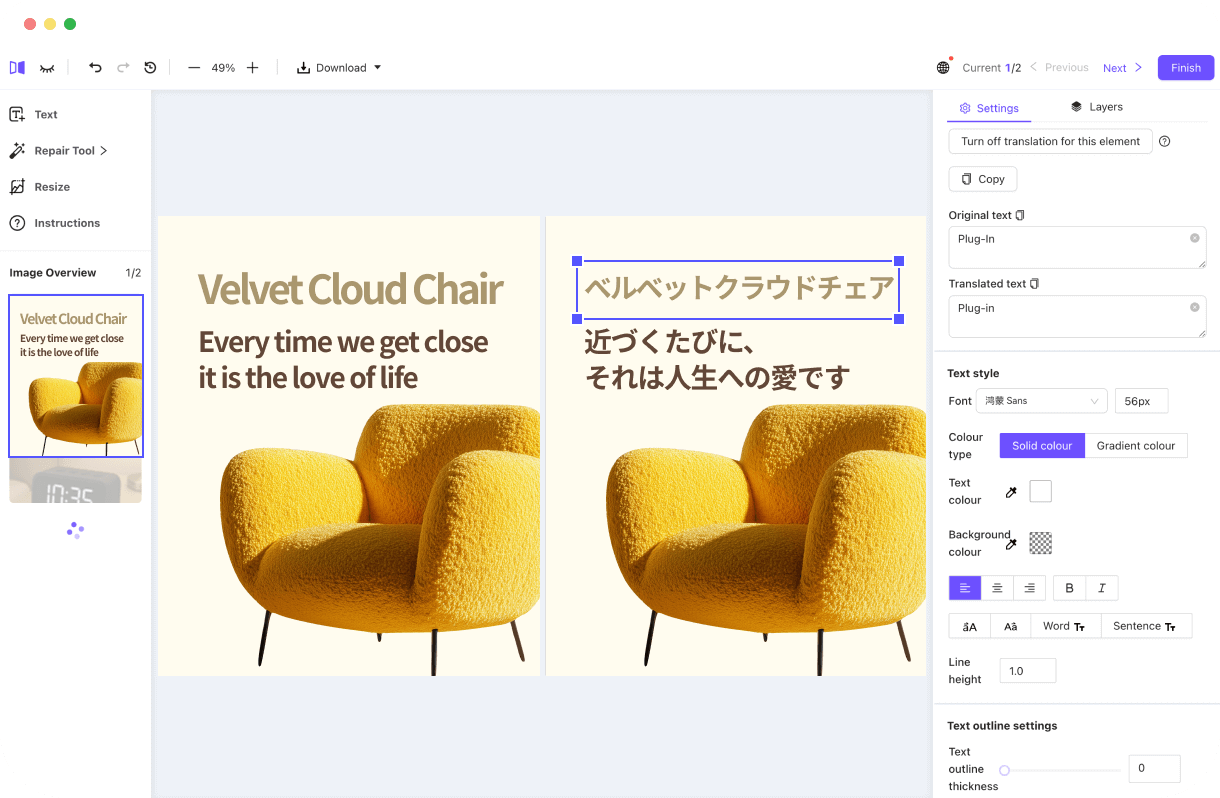Select the clock image thumbnail

(76, 481)
